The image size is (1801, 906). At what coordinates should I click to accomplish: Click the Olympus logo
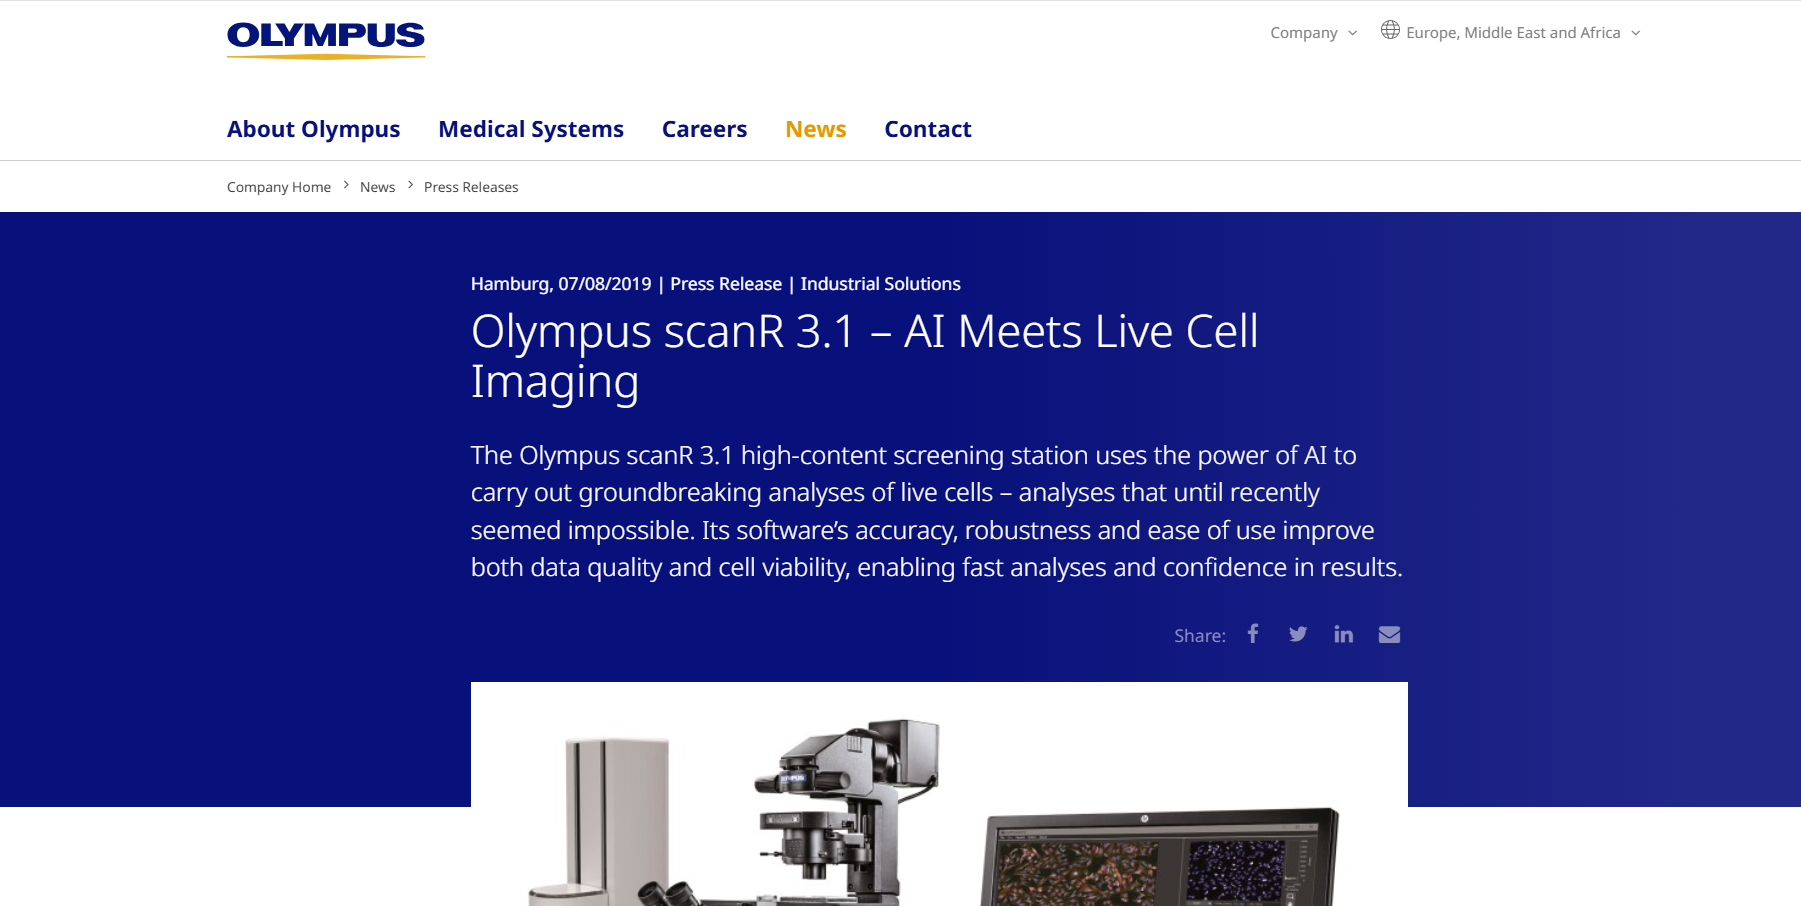point(326,39)
